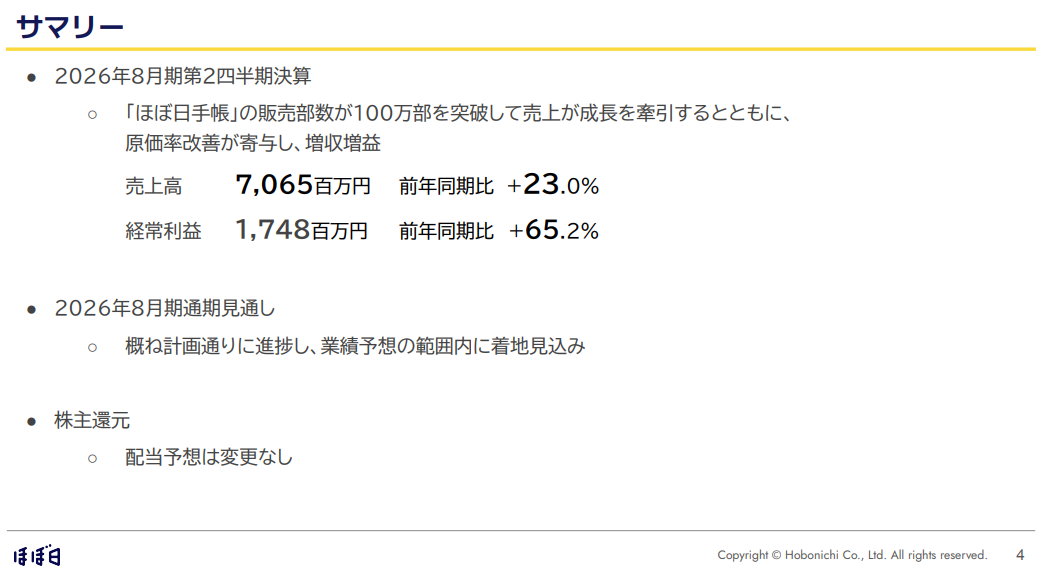Select the 7,065百万円 sales figure
This screenshot has width=1048, height=577.
click(303, 185)
